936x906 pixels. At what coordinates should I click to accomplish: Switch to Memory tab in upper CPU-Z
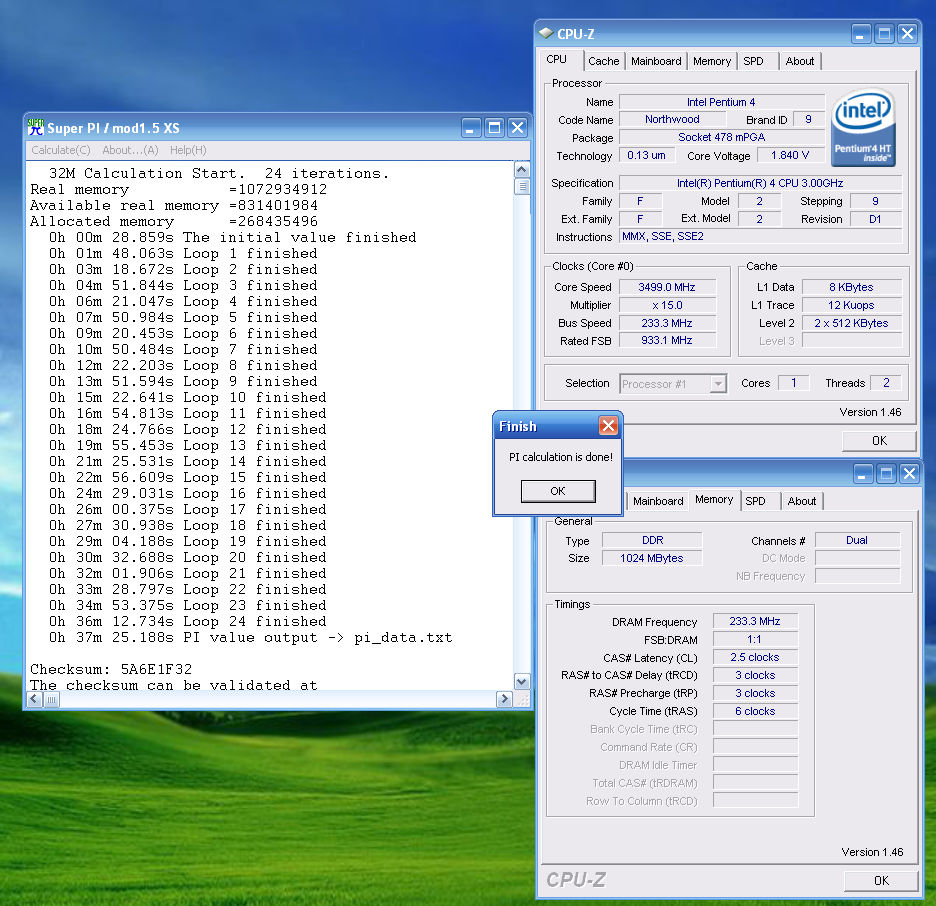point(712,61)
